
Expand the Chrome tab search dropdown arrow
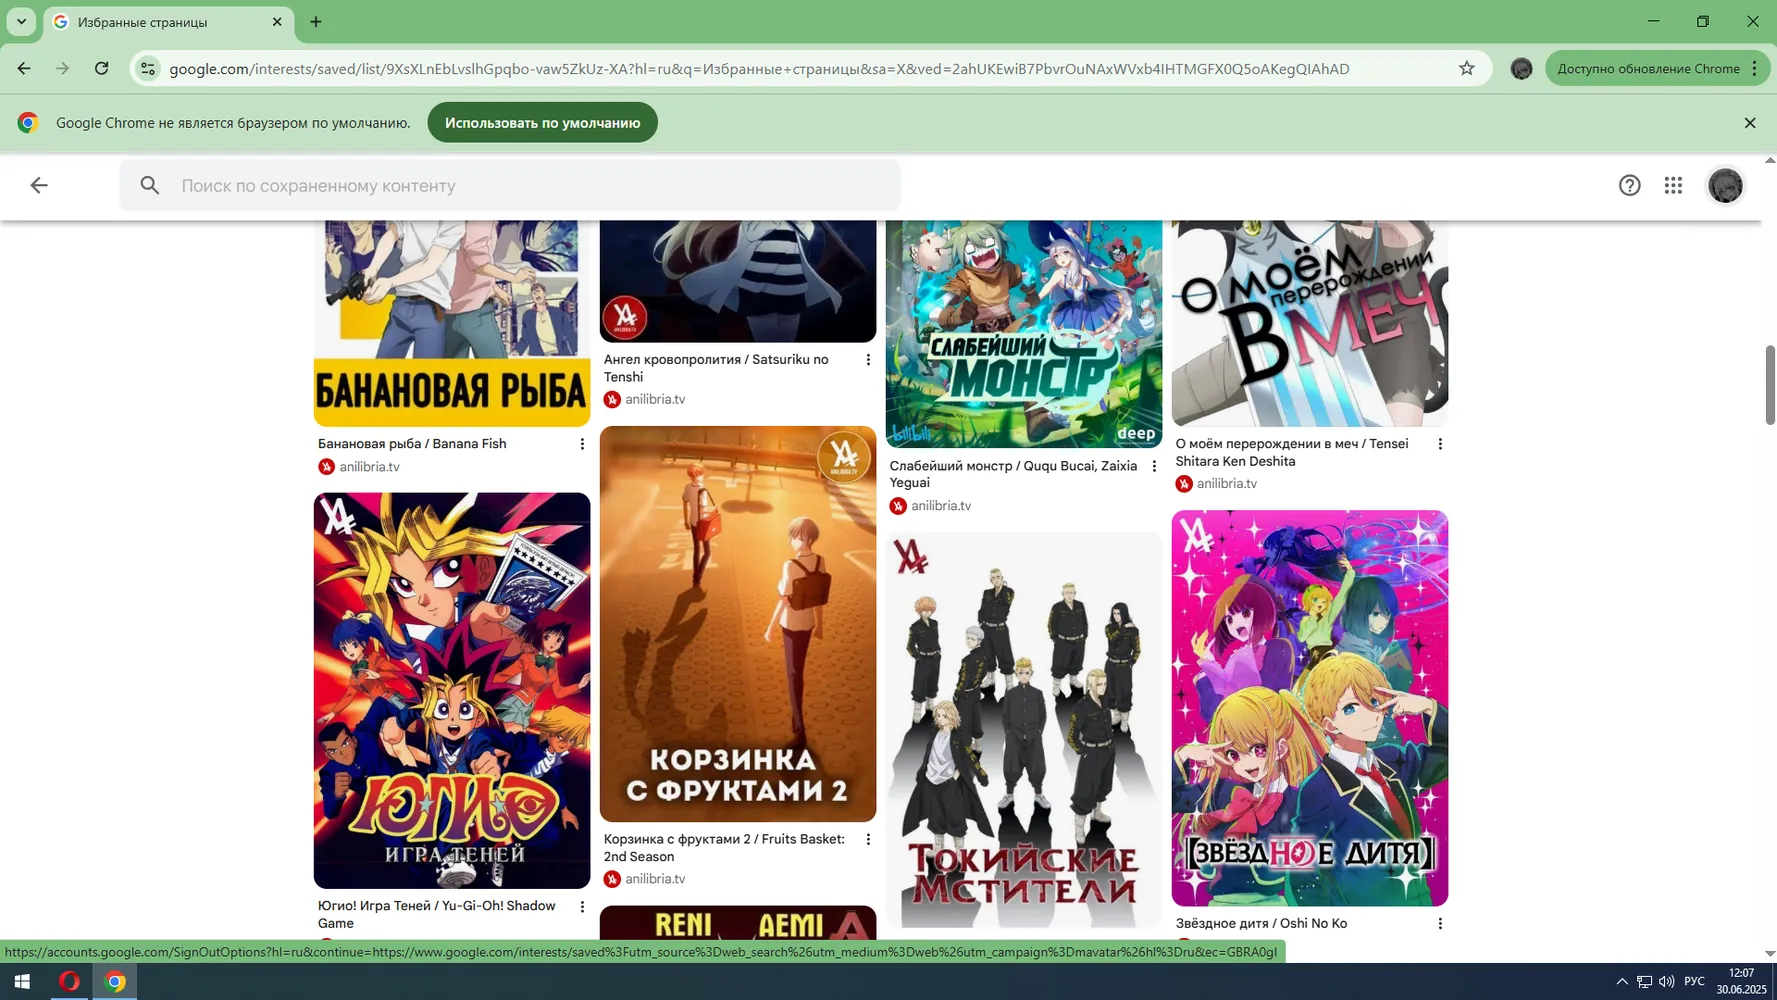tap(21, 21)
